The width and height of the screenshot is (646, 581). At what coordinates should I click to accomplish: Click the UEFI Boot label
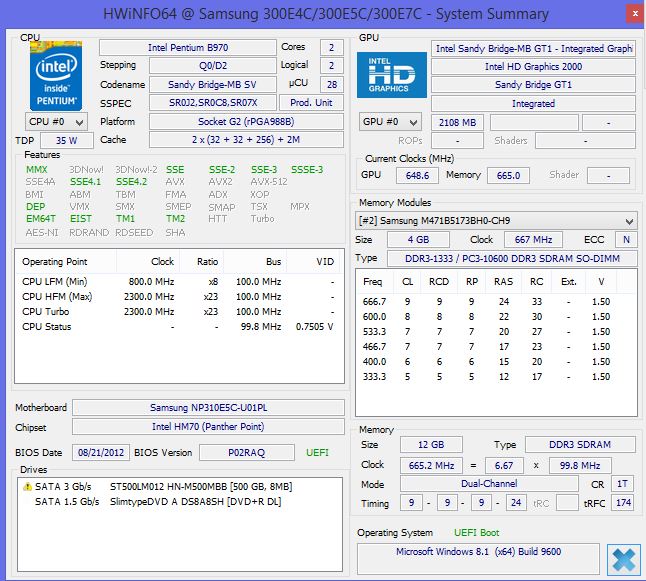click(476, 533)
